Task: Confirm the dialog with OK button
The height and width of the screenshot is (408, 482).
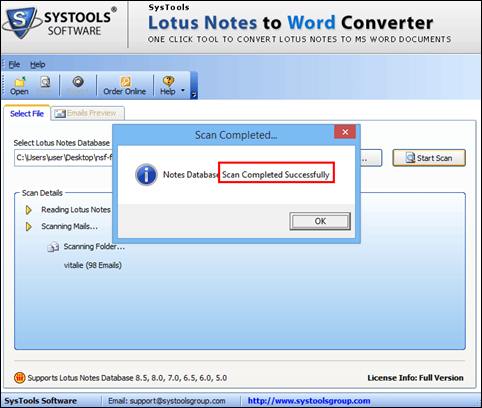Action: point(320,221)
